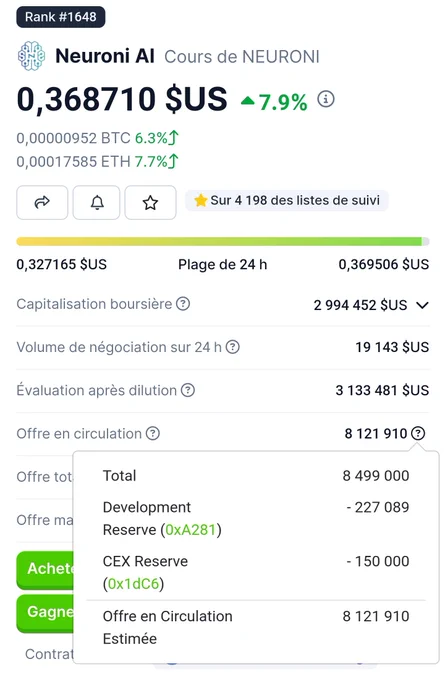Open help icon for Capitalisation boursière

point(183,304)
